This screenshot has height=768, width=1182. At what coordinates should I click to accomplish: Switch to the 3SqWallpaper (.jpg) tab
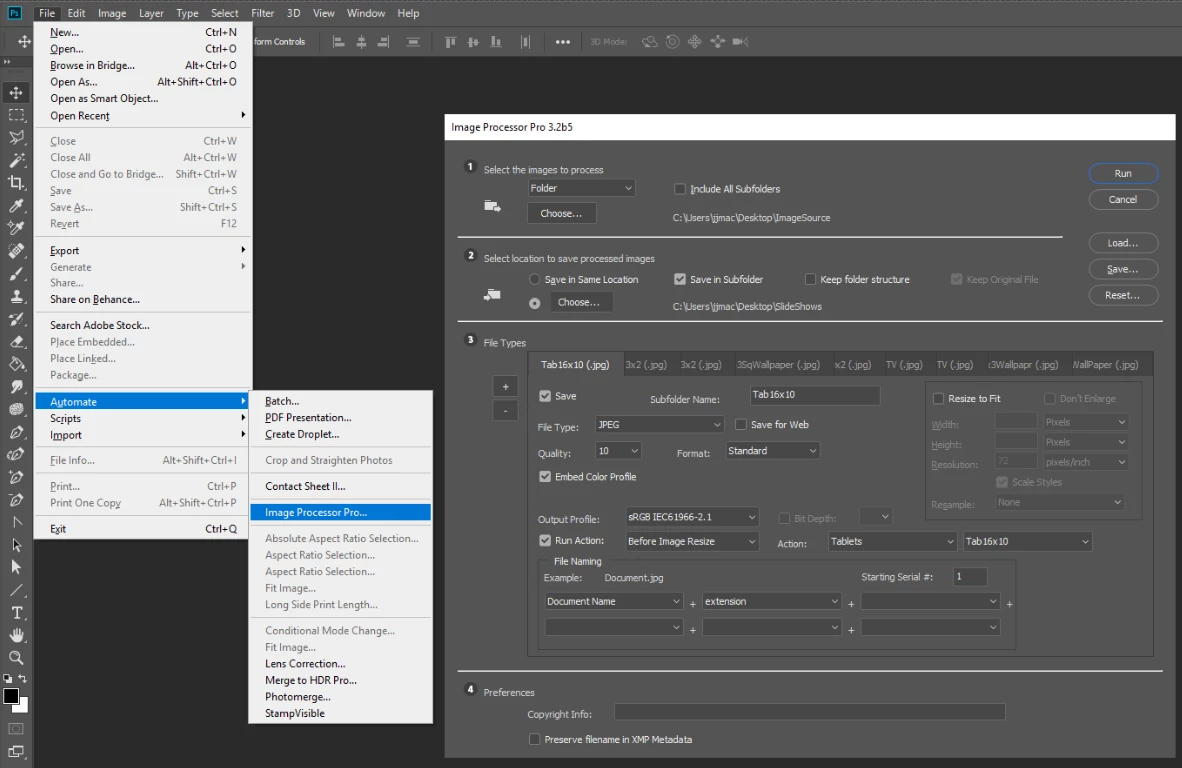tap(778, 365)
